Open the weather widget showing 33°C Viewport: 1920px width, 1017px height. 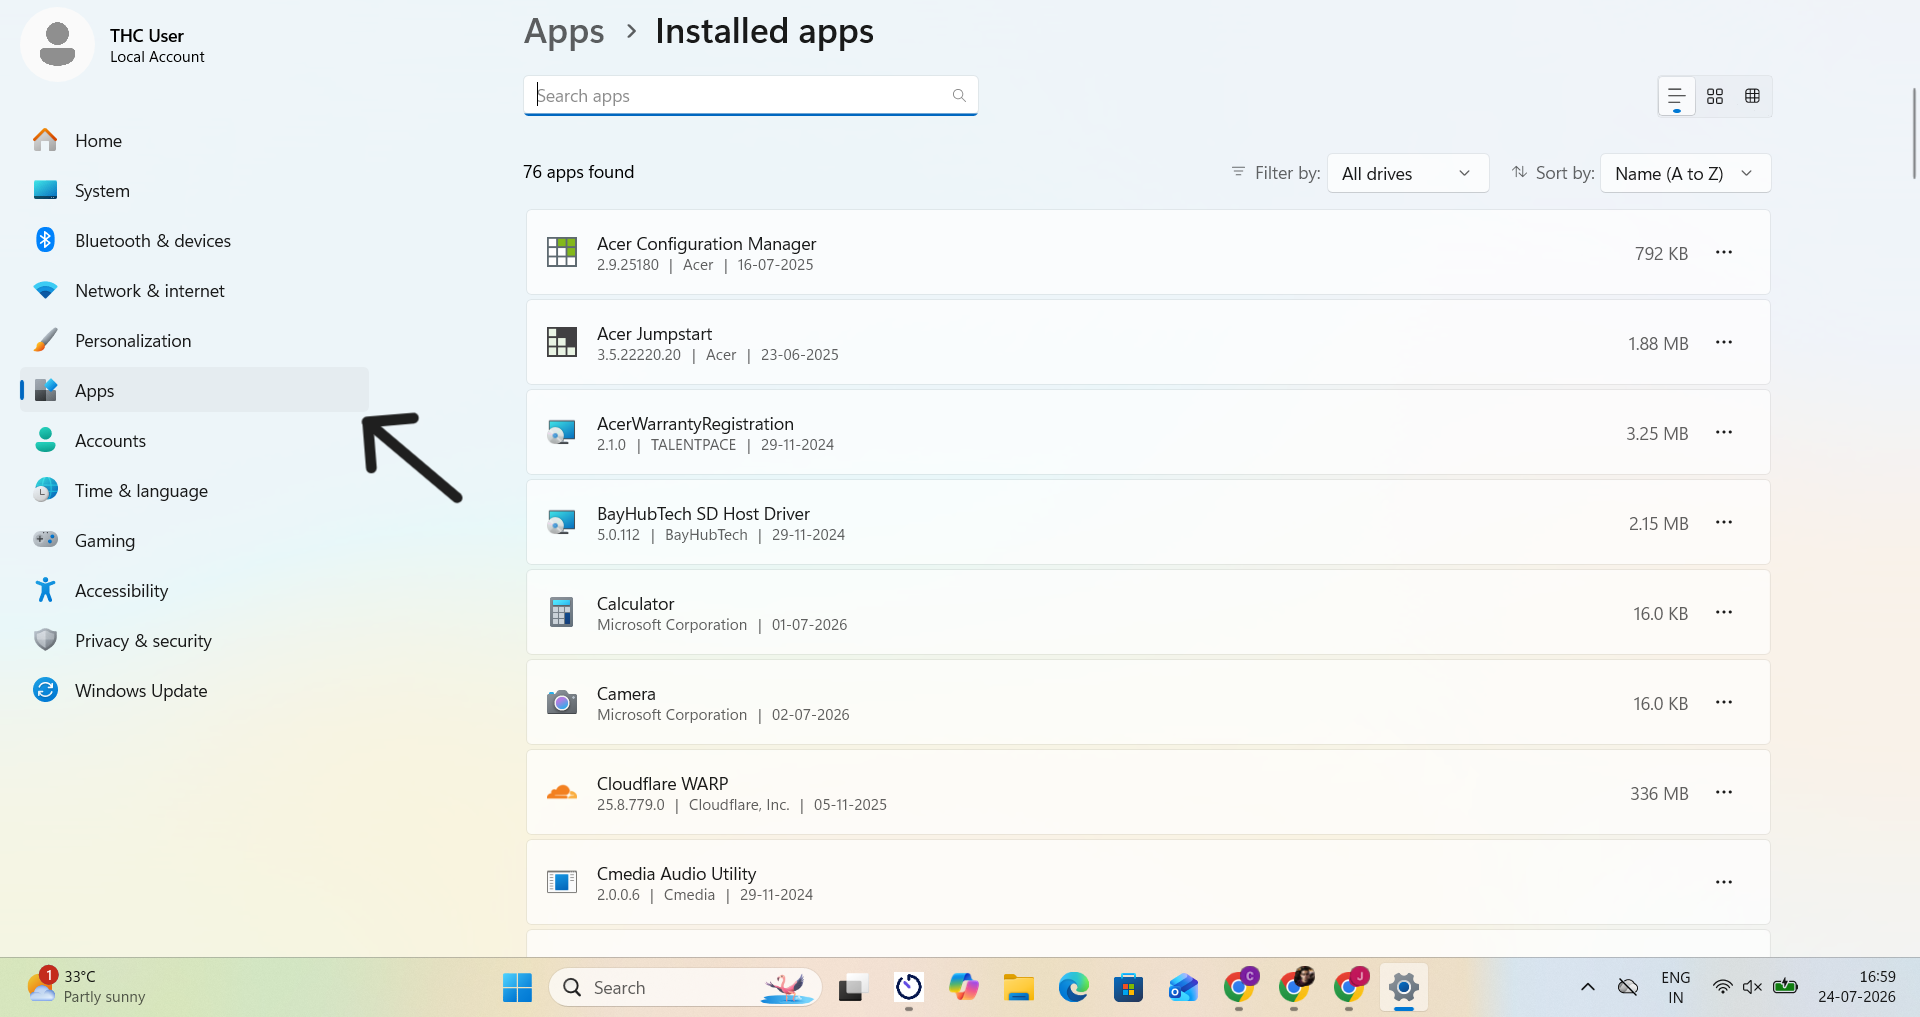pos(87,986)
